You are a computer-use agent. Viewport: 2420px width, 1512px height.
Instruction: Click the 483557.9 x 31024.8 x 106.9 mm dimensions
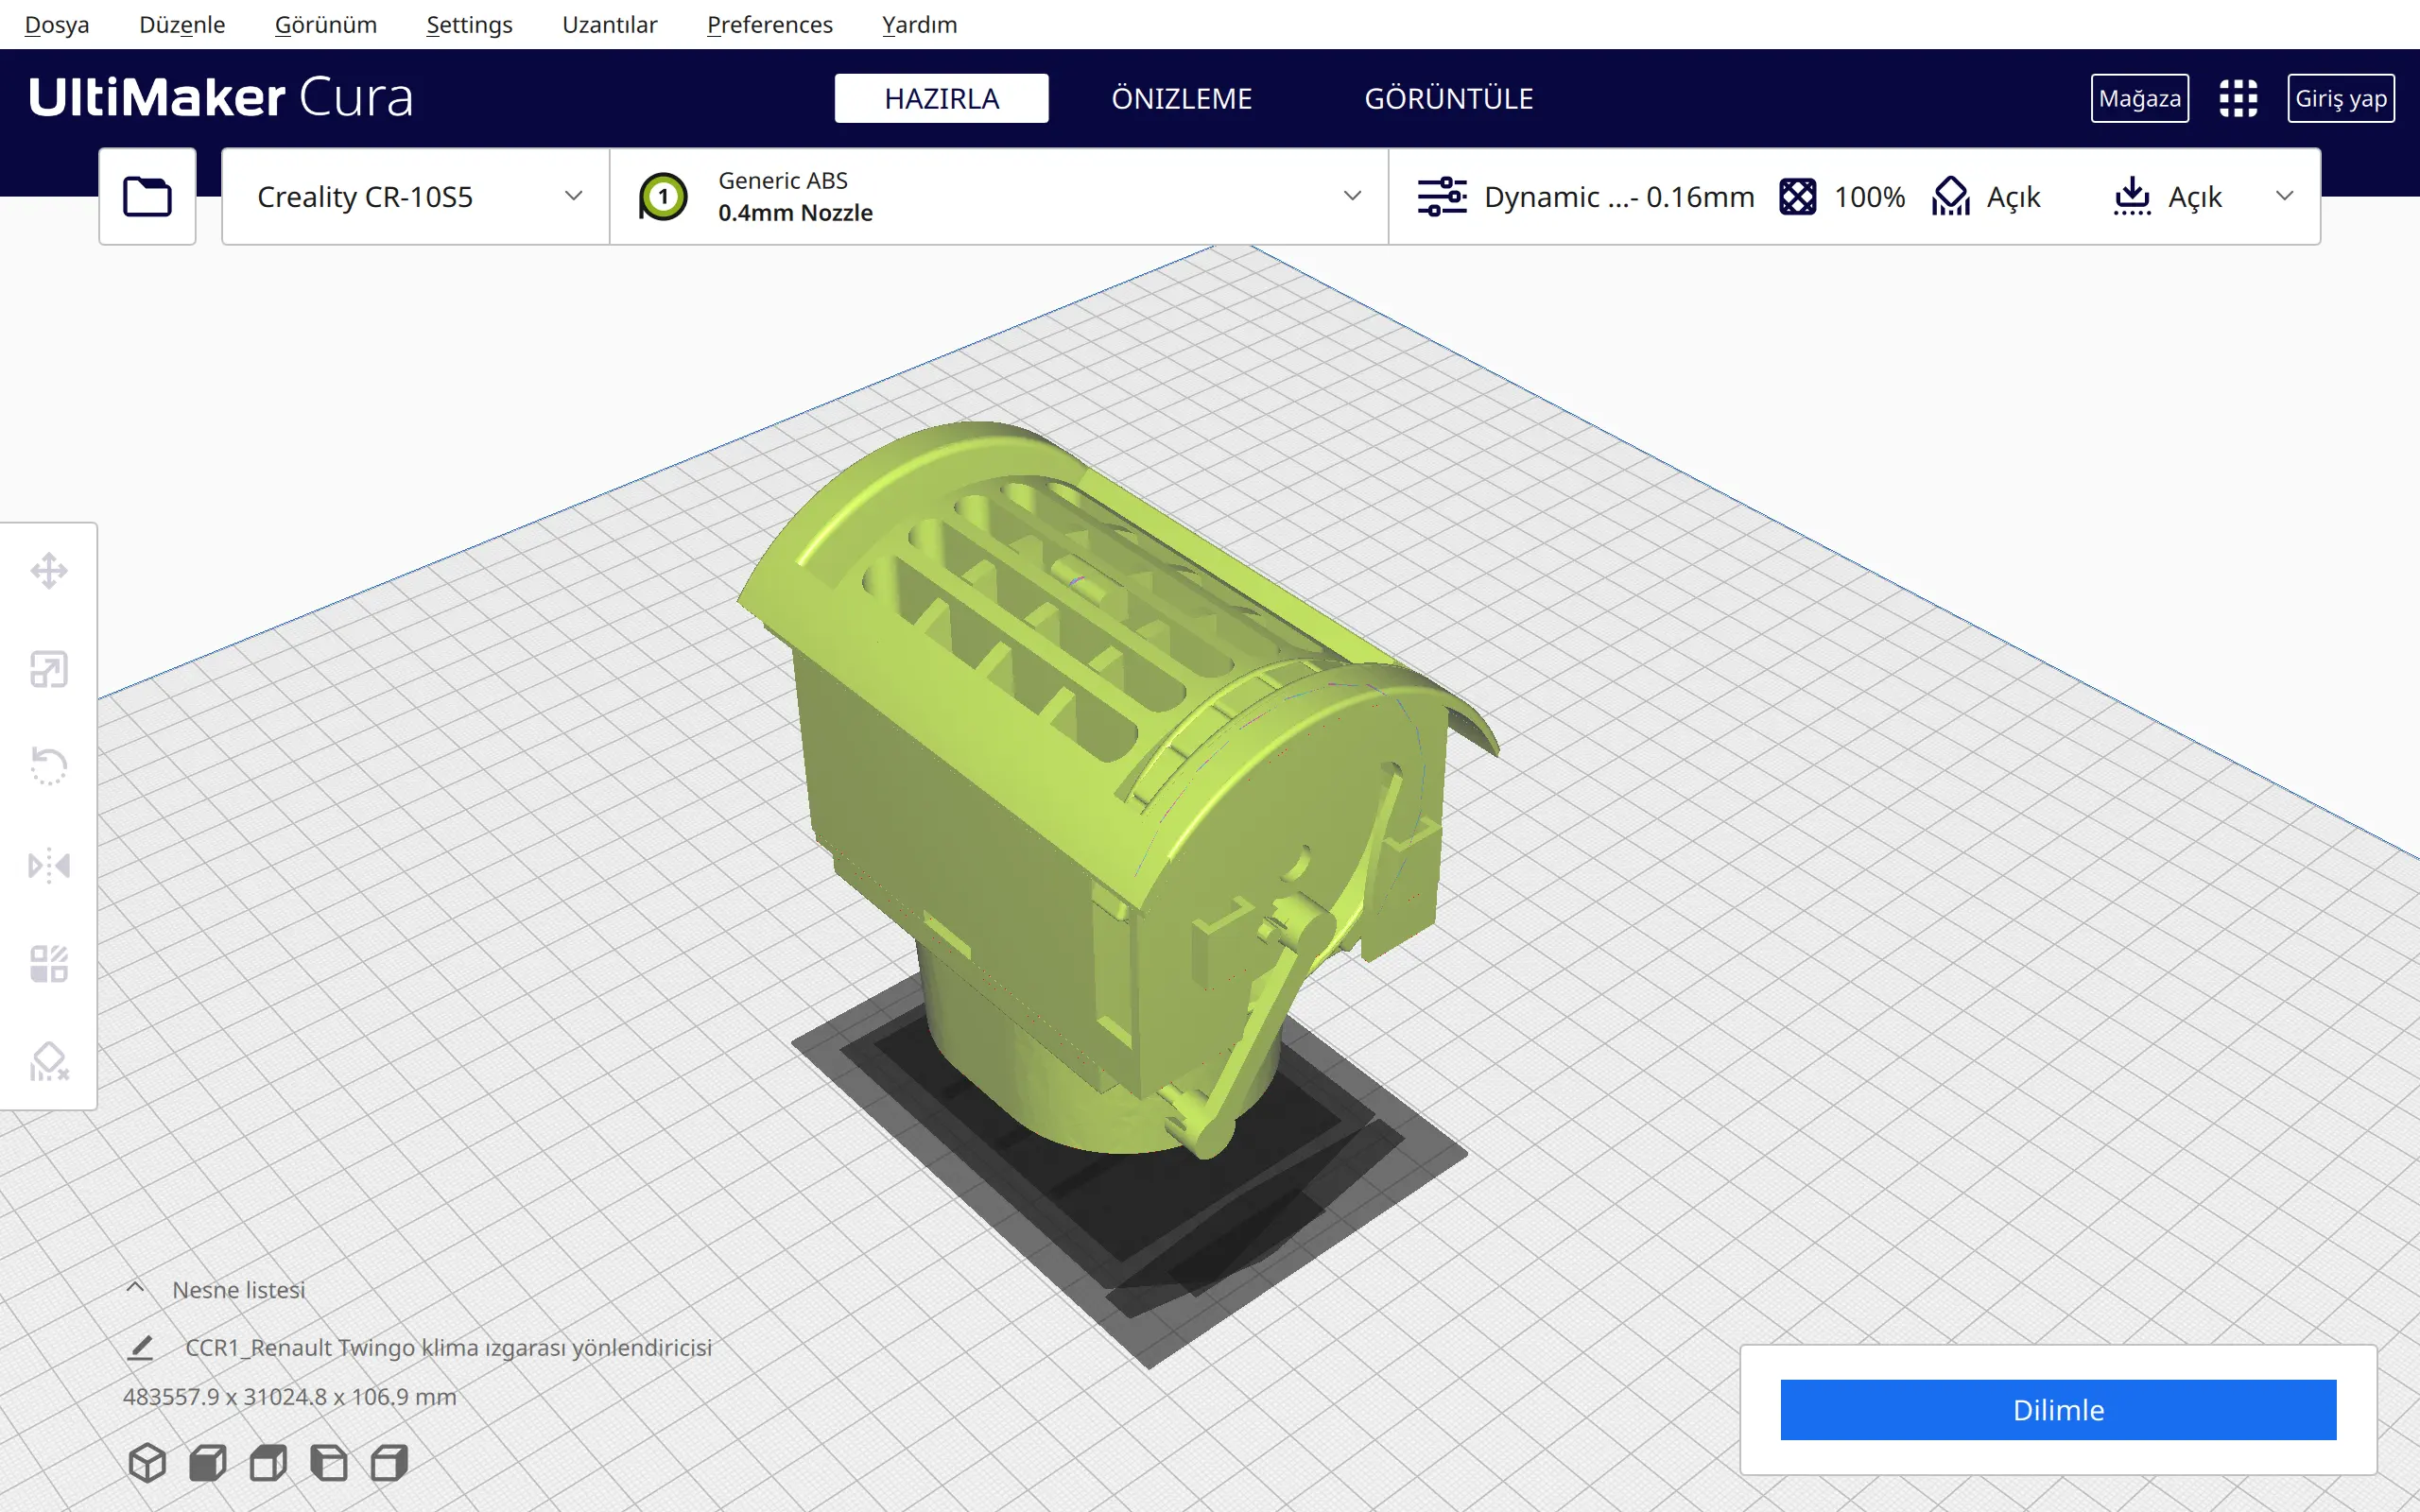(289, 1396)
